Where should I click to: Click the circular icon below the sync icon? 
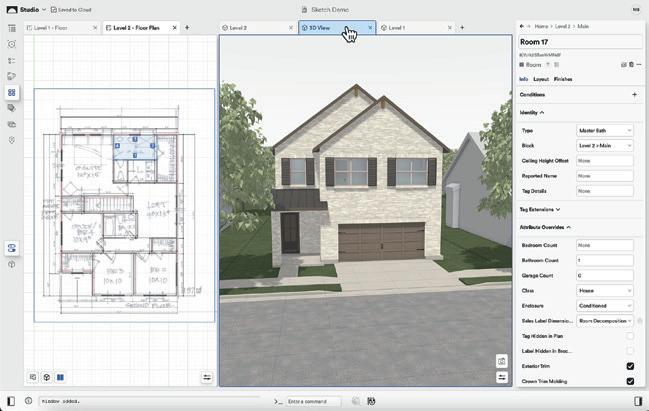click(12, 264)
